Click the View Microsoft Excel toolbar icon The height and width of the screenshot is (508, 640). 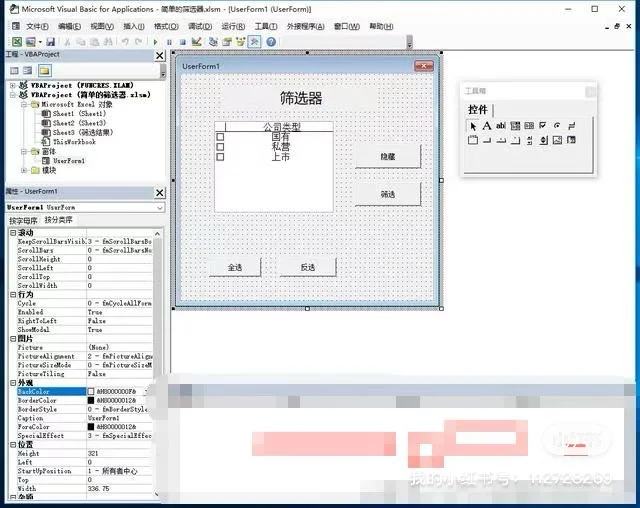(x=17, y=42)
